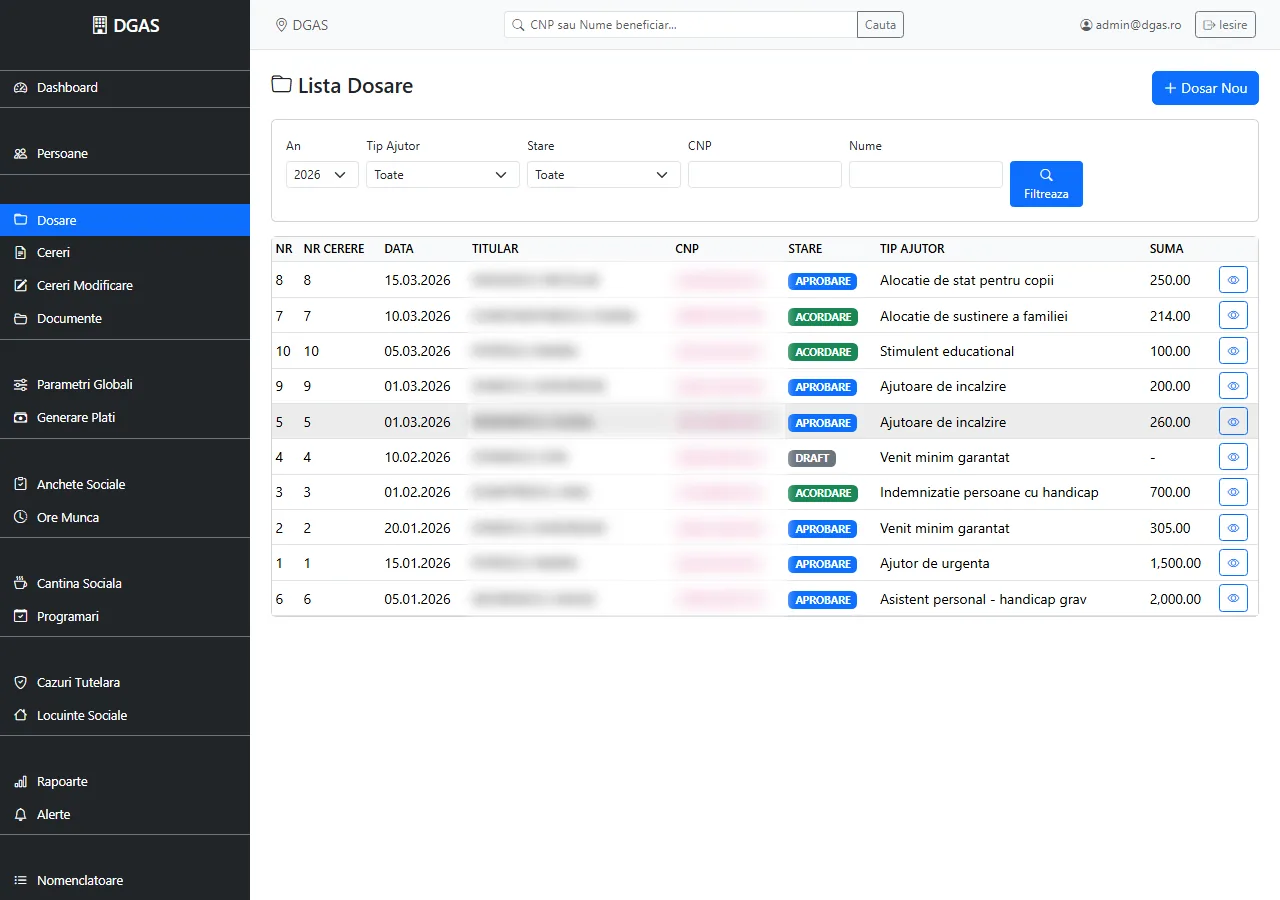Click the DGAS building logo icon
Screen dimensions: 1280x900
tap(99, 25)
